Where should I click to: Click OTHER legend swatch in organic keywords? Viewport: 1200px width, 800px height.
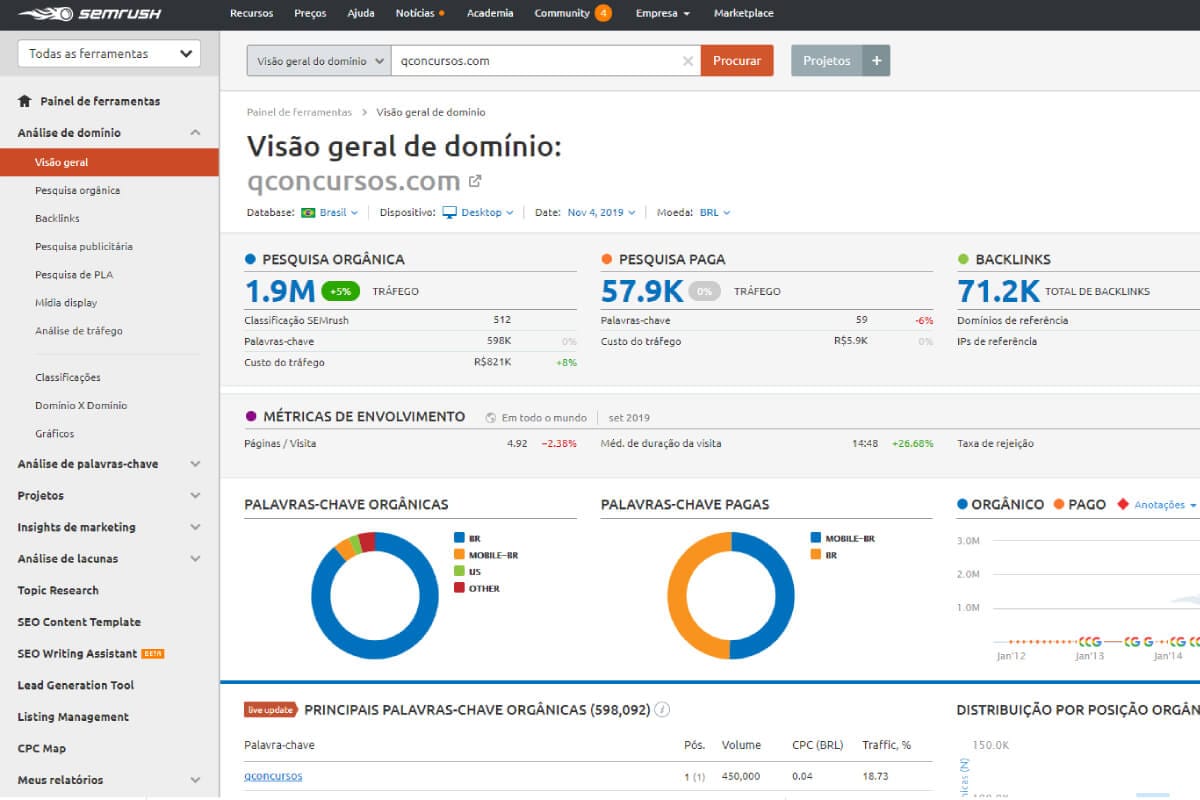(x=459, y=588)
